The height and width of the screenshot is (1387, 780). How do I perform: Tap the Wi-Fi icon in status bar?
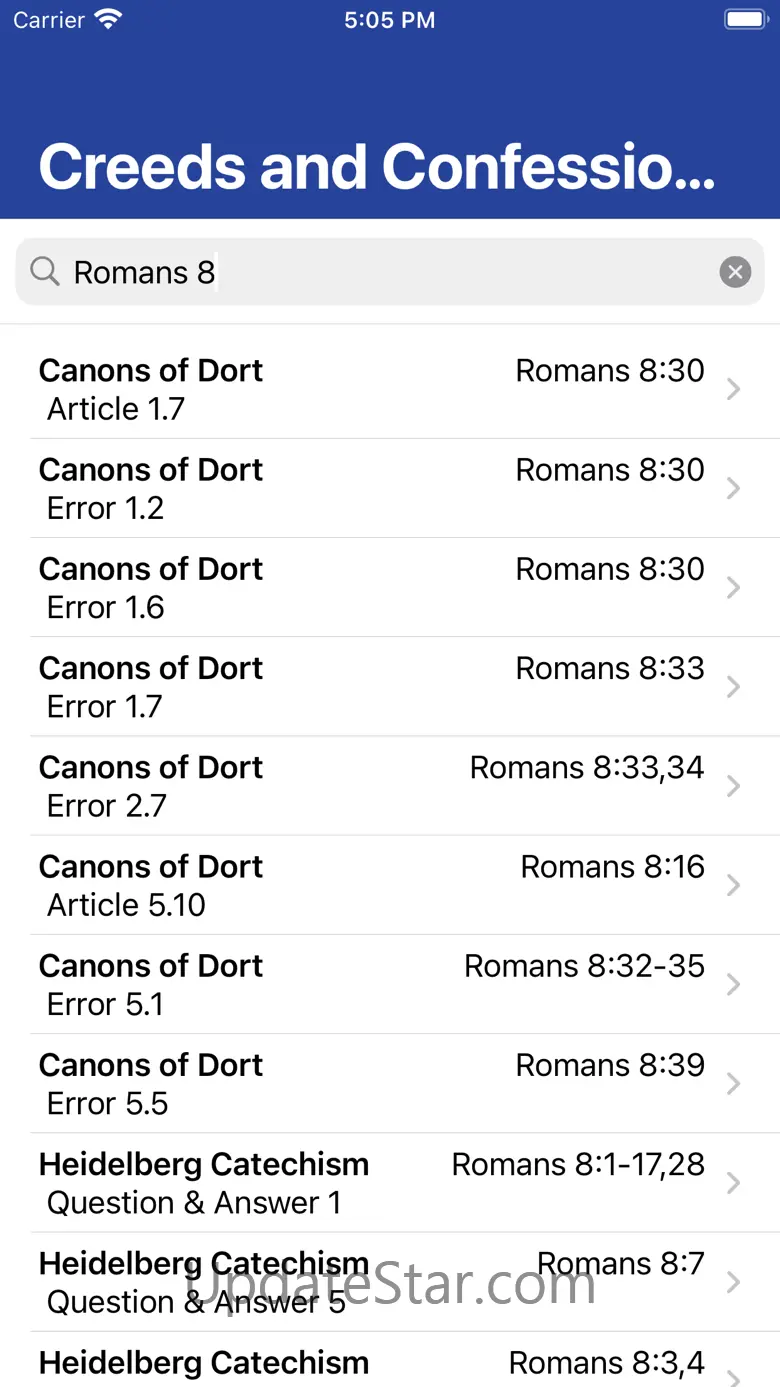[109, 20]
